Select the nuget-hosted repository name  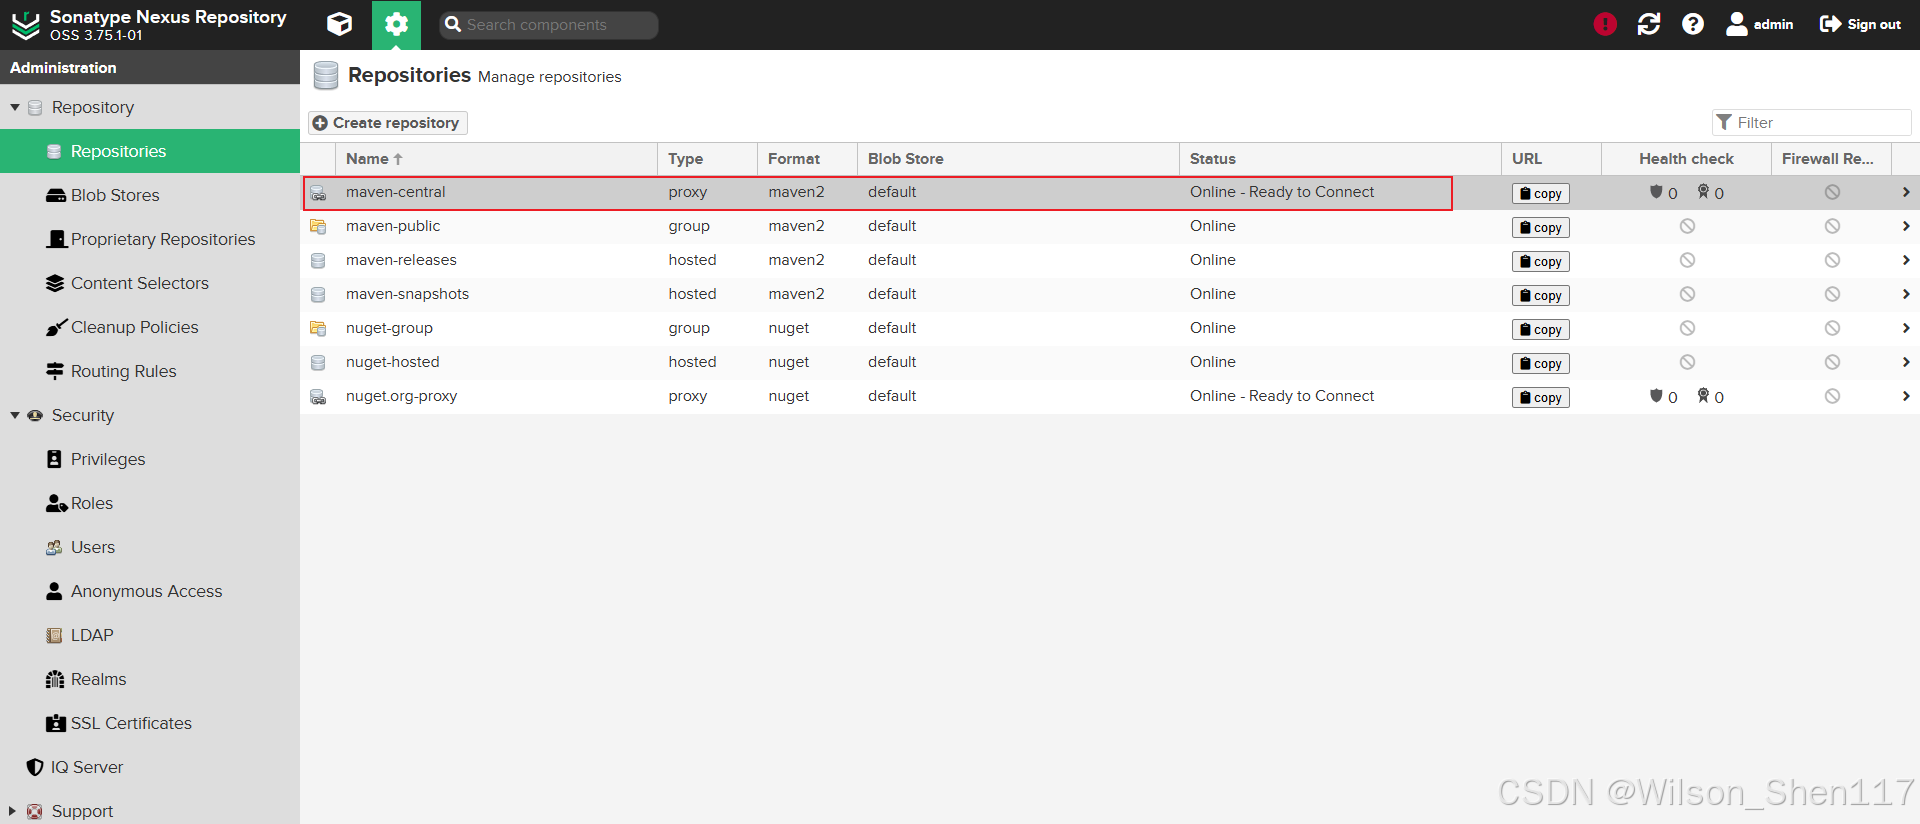pyautogui.click(x=393, y=362)
